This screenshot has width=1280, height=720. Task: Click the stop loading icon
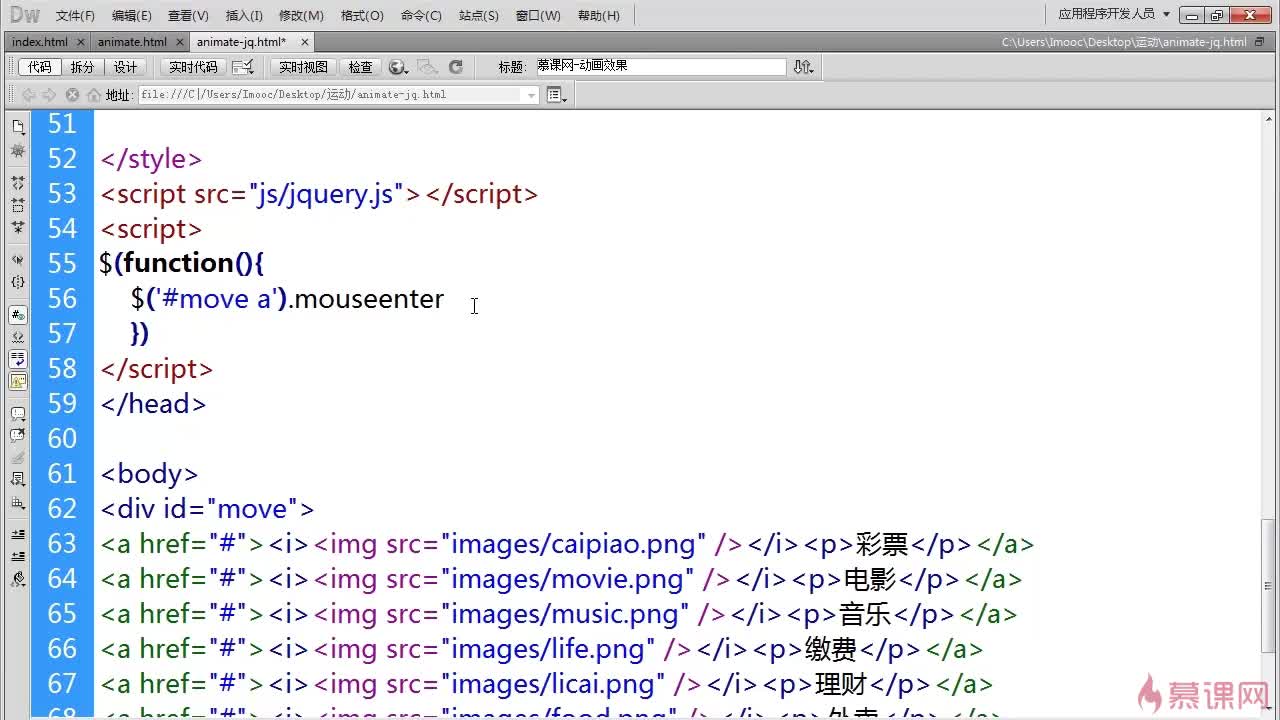tap(72, 95)
